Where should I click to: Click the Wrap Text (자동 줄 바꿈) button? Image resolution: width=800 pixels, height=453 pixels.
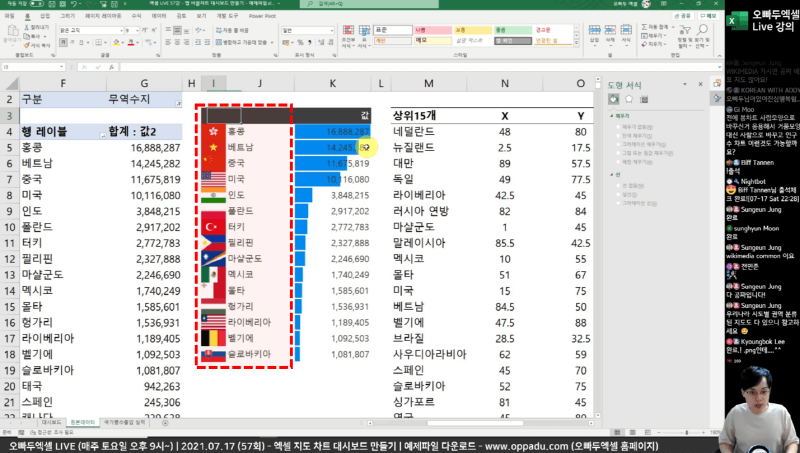coord(232,31)
